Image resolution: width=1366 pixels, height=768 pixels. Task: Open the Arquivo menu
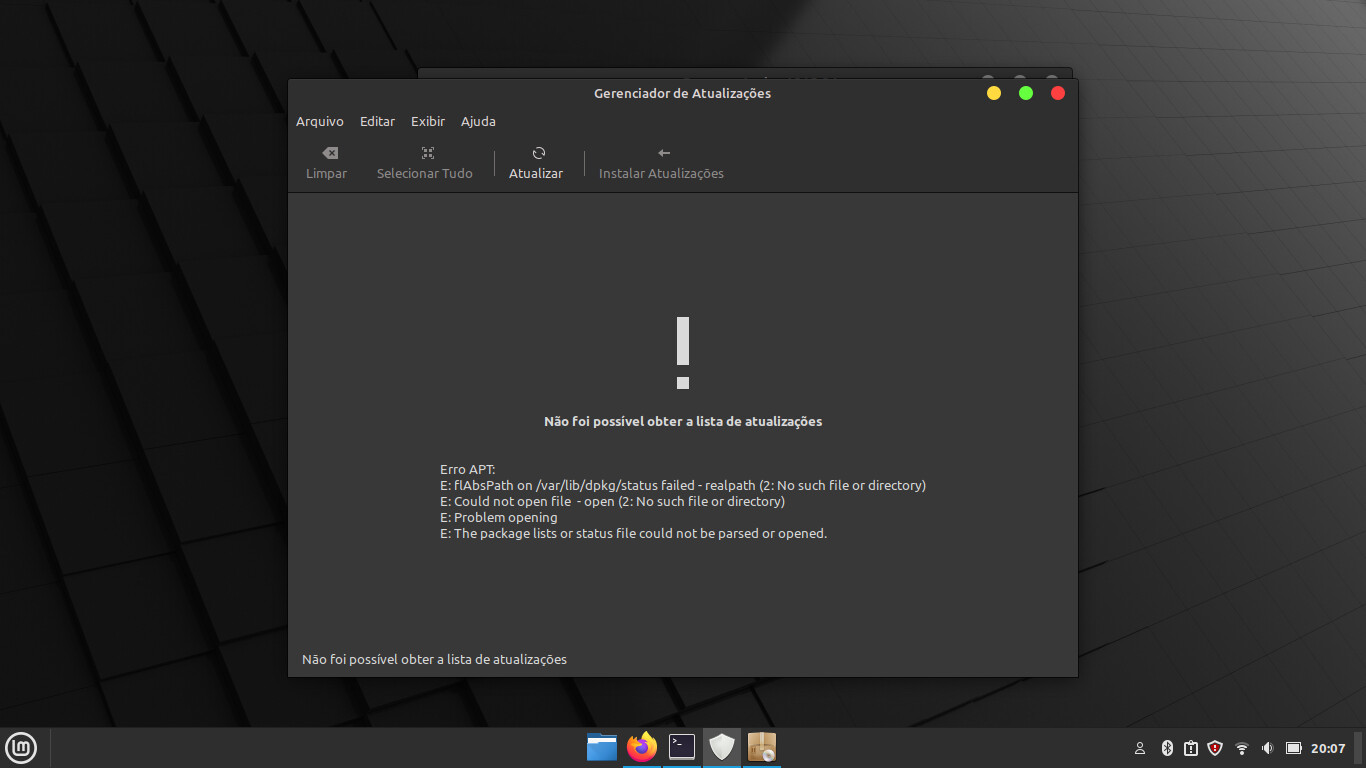tap(319, 121)
